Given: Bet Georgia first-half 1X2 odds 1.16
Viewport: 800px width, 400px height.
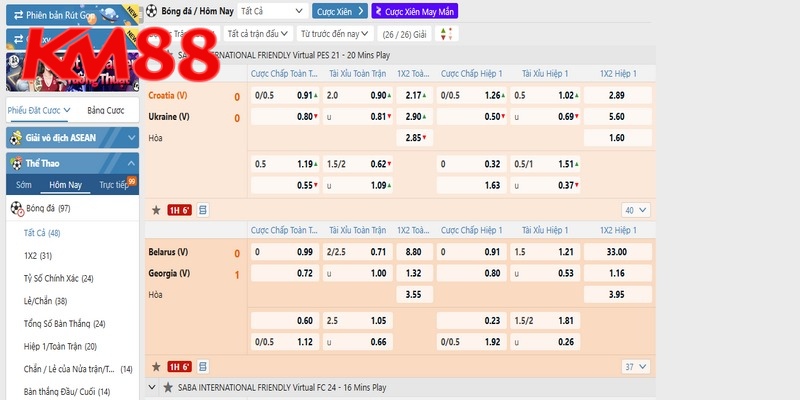Looking at the screenshot, I should [617, 273].
